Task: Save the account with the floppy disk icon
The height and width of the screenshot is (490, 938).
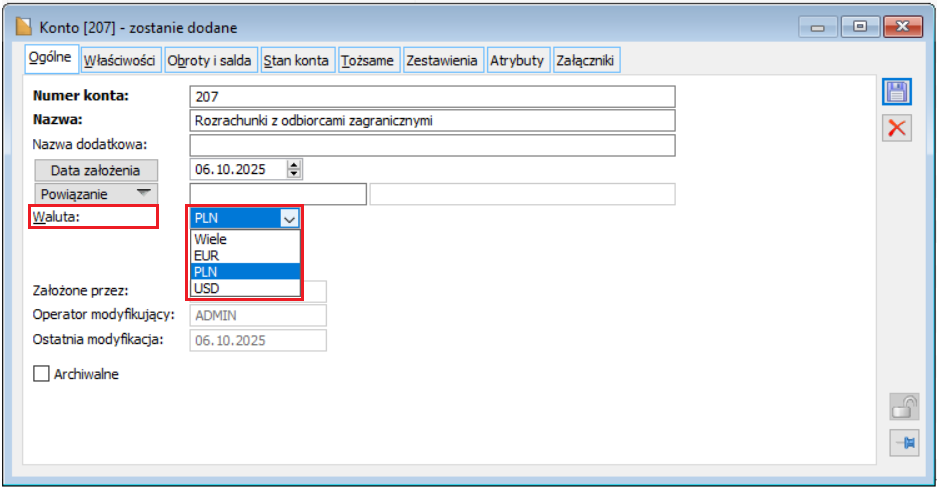Action: (896, 92)
